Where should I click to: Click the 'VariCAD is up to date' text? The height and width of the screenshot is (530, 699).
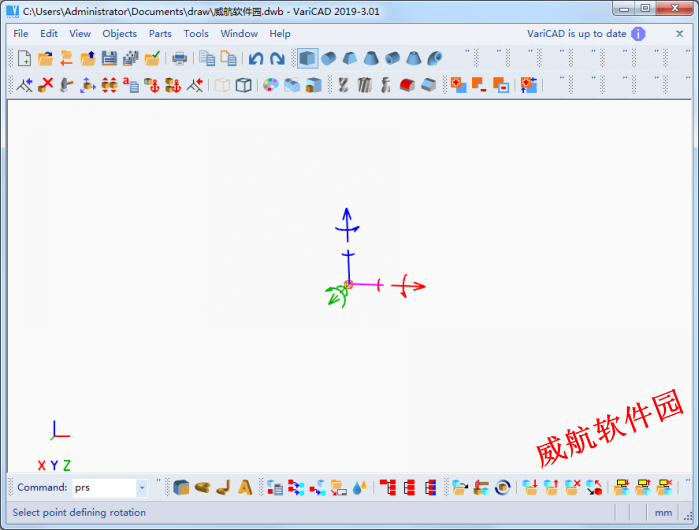point(576,33)
